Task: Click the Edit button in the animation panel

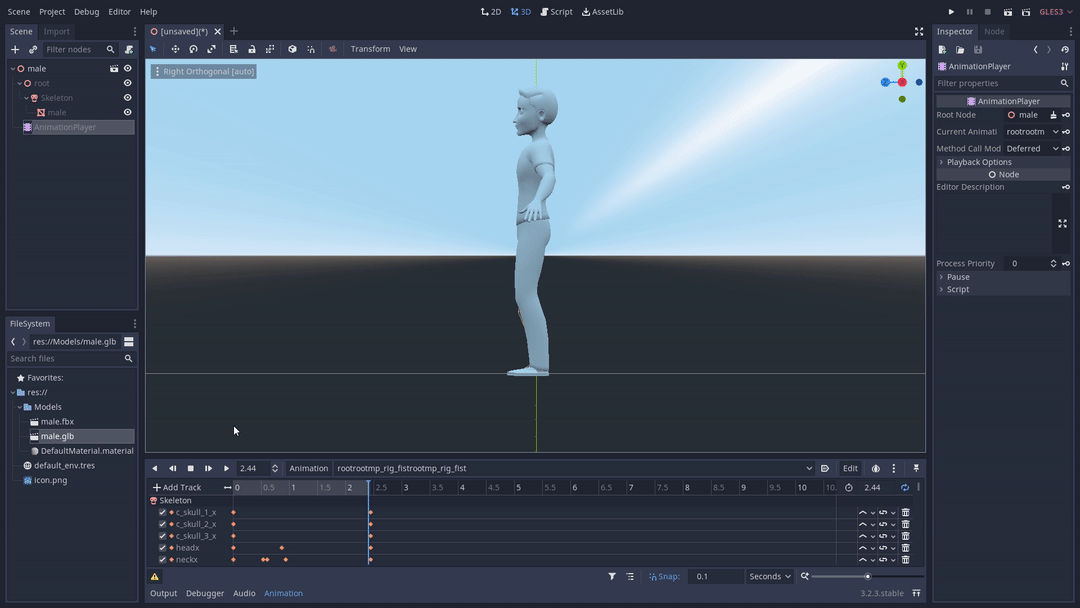Action: click(850, 468)
